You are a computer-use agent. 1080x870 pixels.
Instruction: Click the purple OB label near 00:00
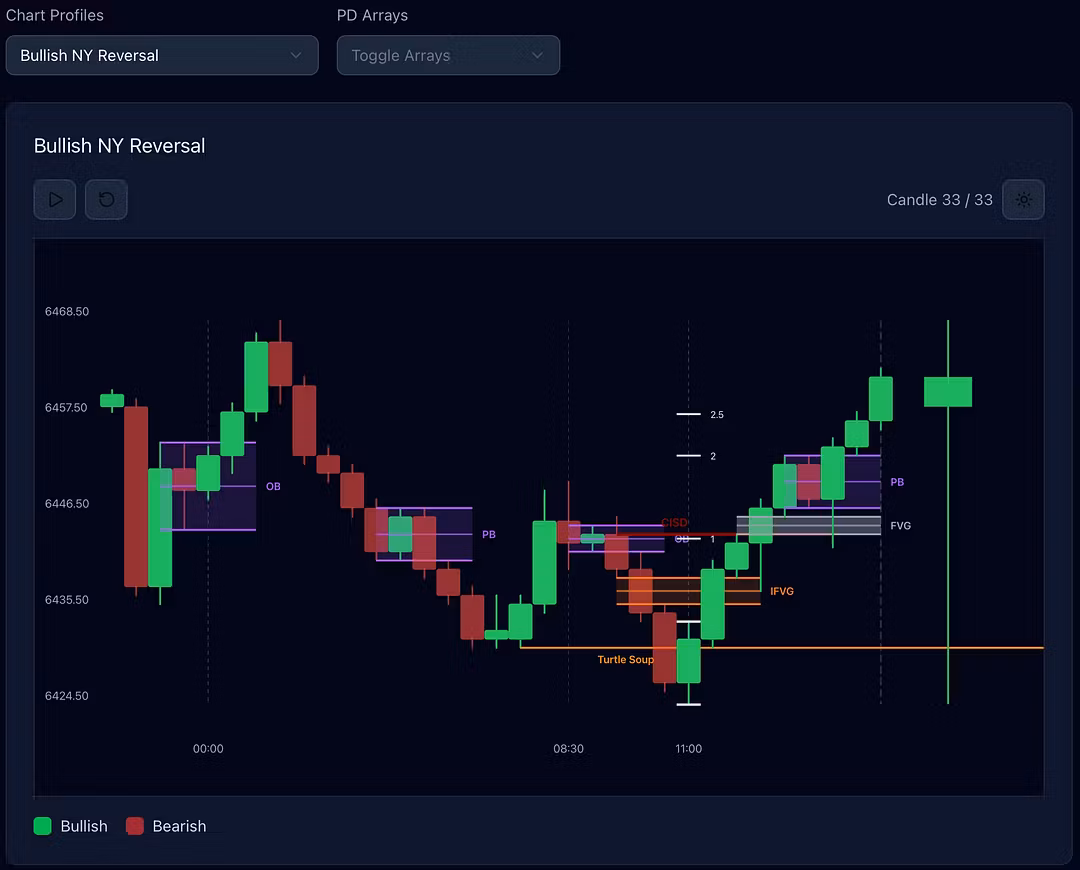coord(273,487)
